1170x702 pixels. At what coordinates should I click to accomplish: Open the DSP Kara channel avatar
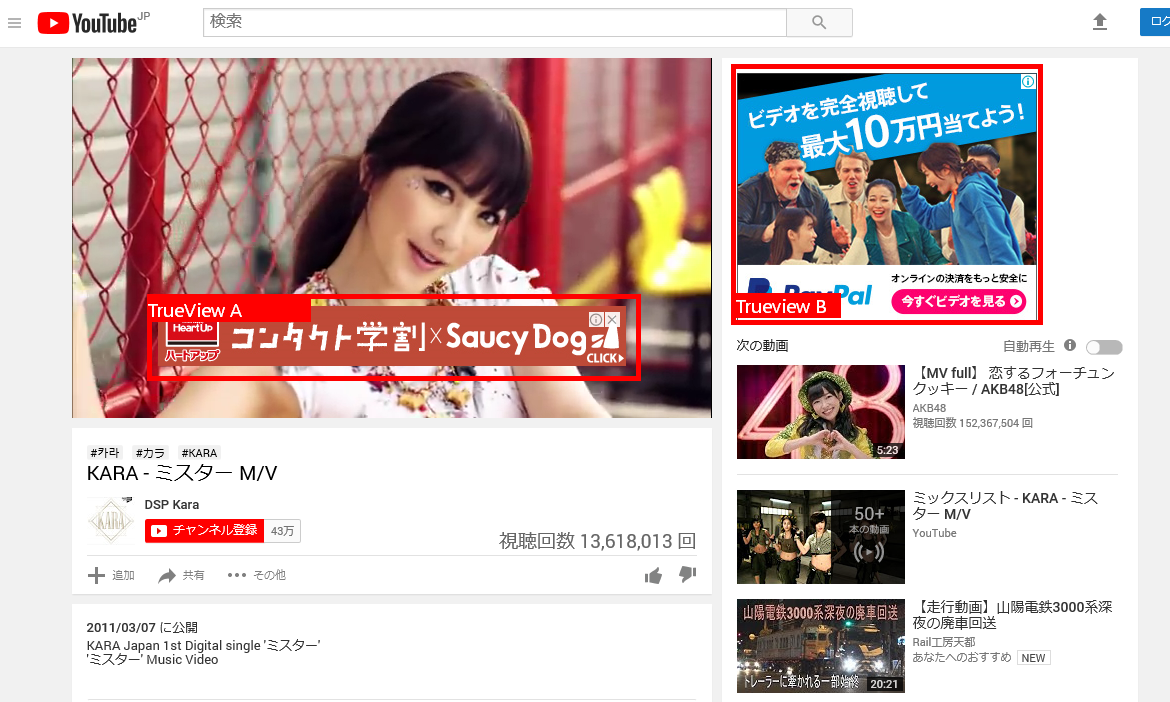111,520
